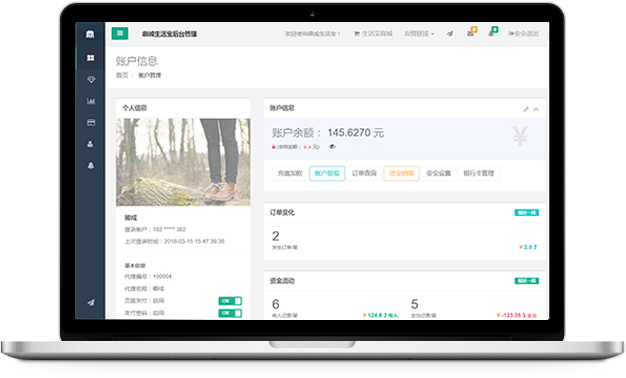Open notifications bell with green badge
This screenshot has height=378, width=626.
coord(492,32)
